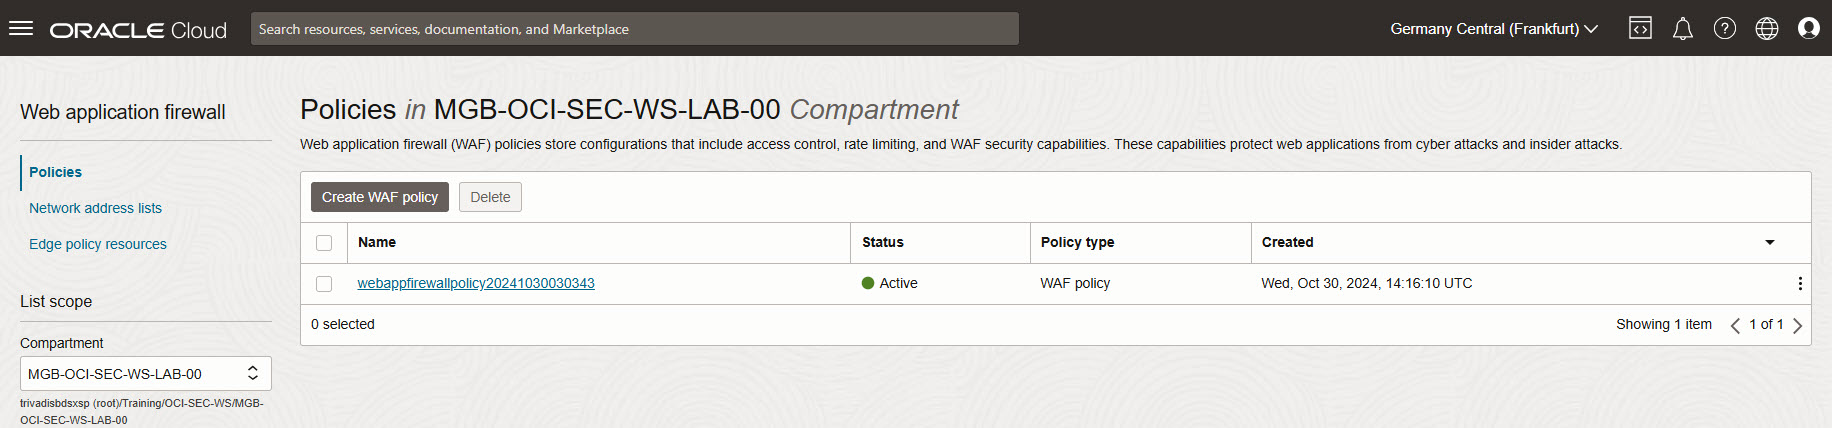The image size is (1832, 428).
Task: Select all policies with header checkbox
Action: (324, 243)
